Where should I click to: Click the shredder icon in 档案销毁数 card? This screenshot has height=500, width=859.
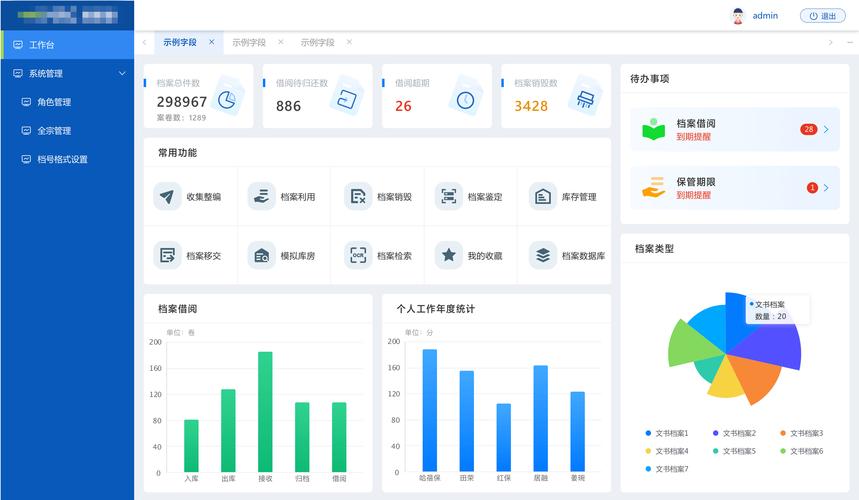click(x=585, y=99)
